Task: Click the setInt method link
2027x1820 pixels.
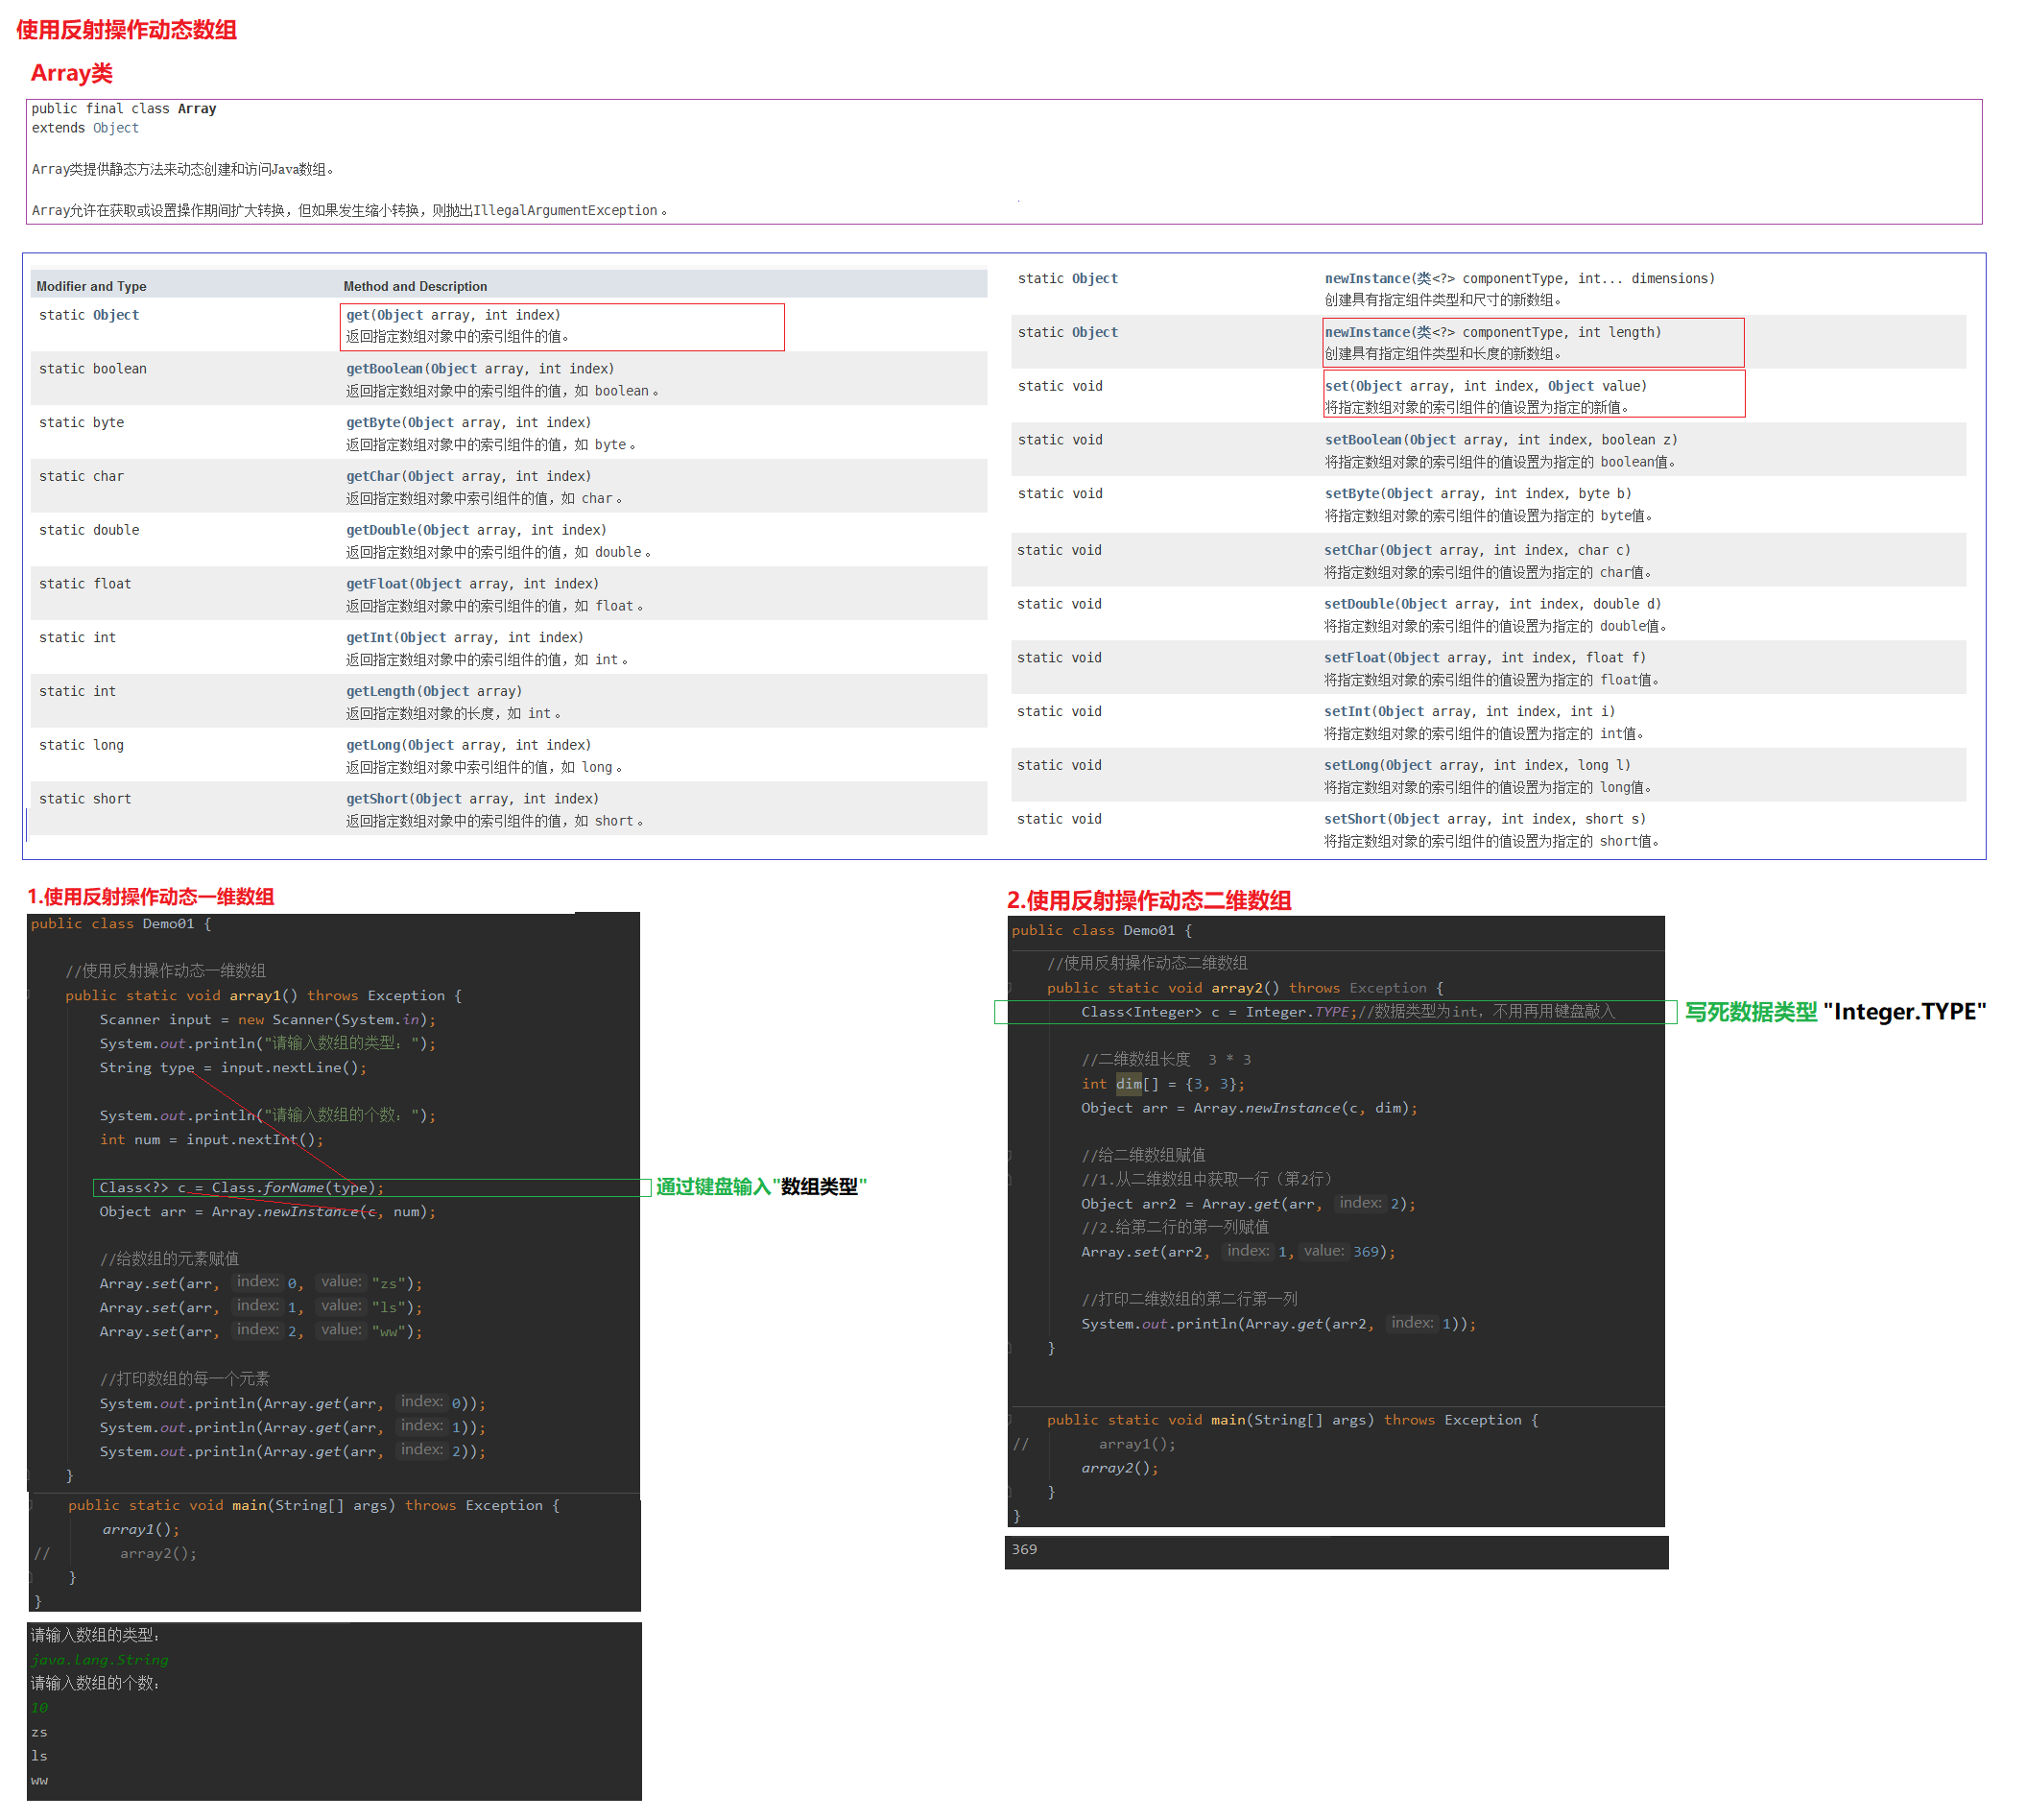Action: 1347,711
